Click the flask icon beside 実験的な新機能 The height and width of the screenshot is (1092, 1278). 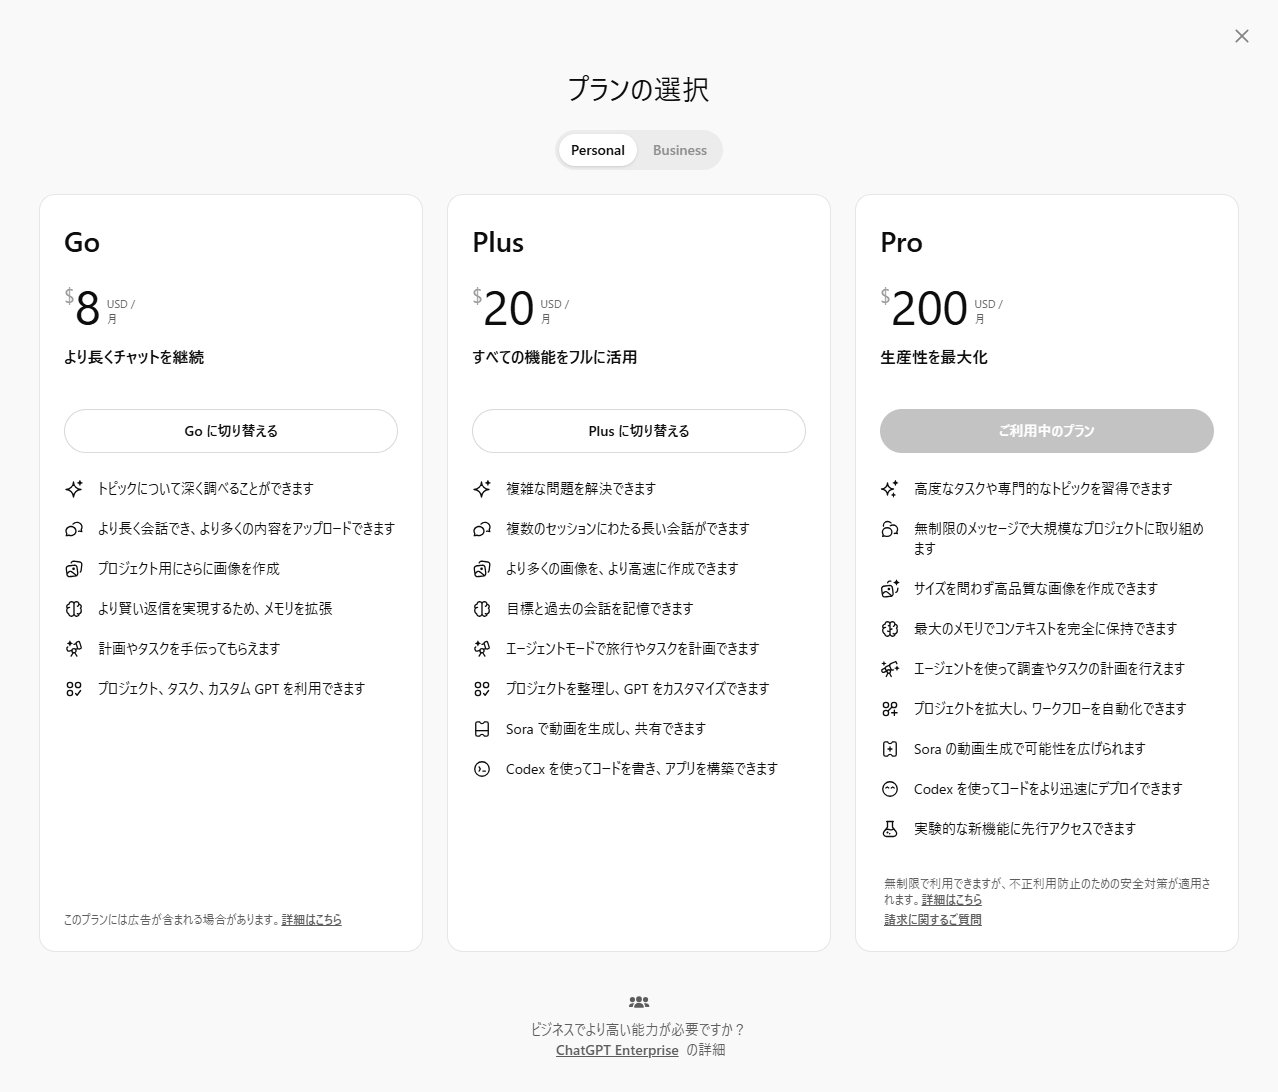888,828
